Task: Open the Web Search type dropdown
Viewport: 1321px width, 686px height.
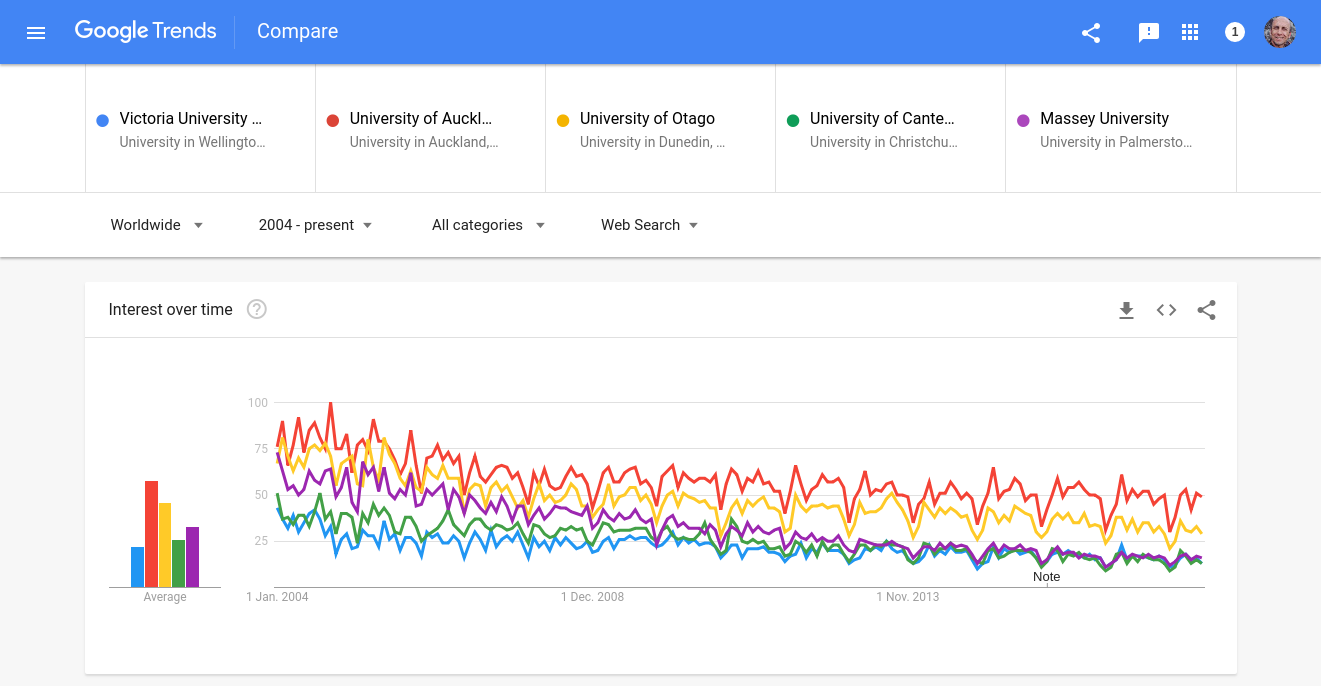Action: 649,225
